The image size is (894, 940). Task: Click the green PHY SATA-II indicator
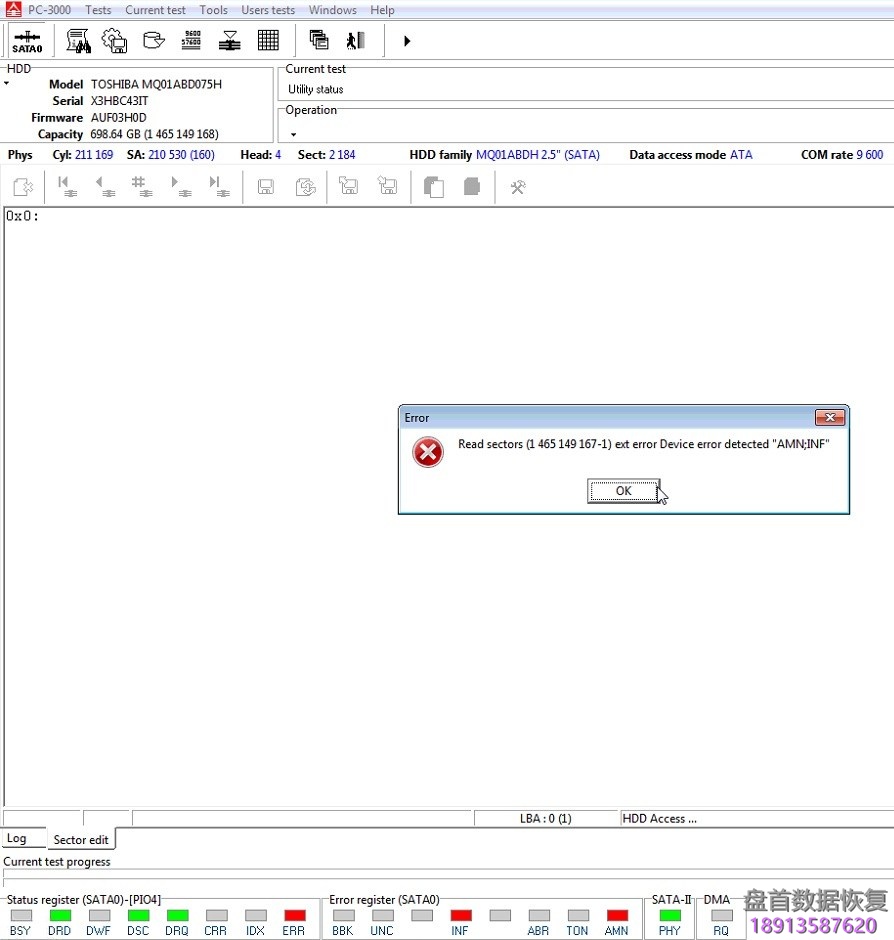pos(669,915)
